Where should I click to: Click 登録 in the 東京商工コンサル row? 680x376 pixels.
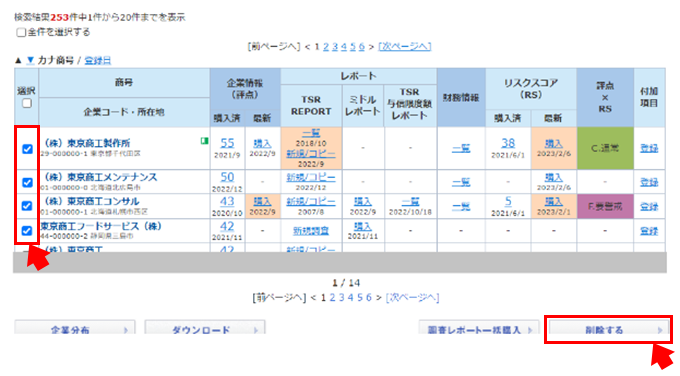click(x=649, y=206)
